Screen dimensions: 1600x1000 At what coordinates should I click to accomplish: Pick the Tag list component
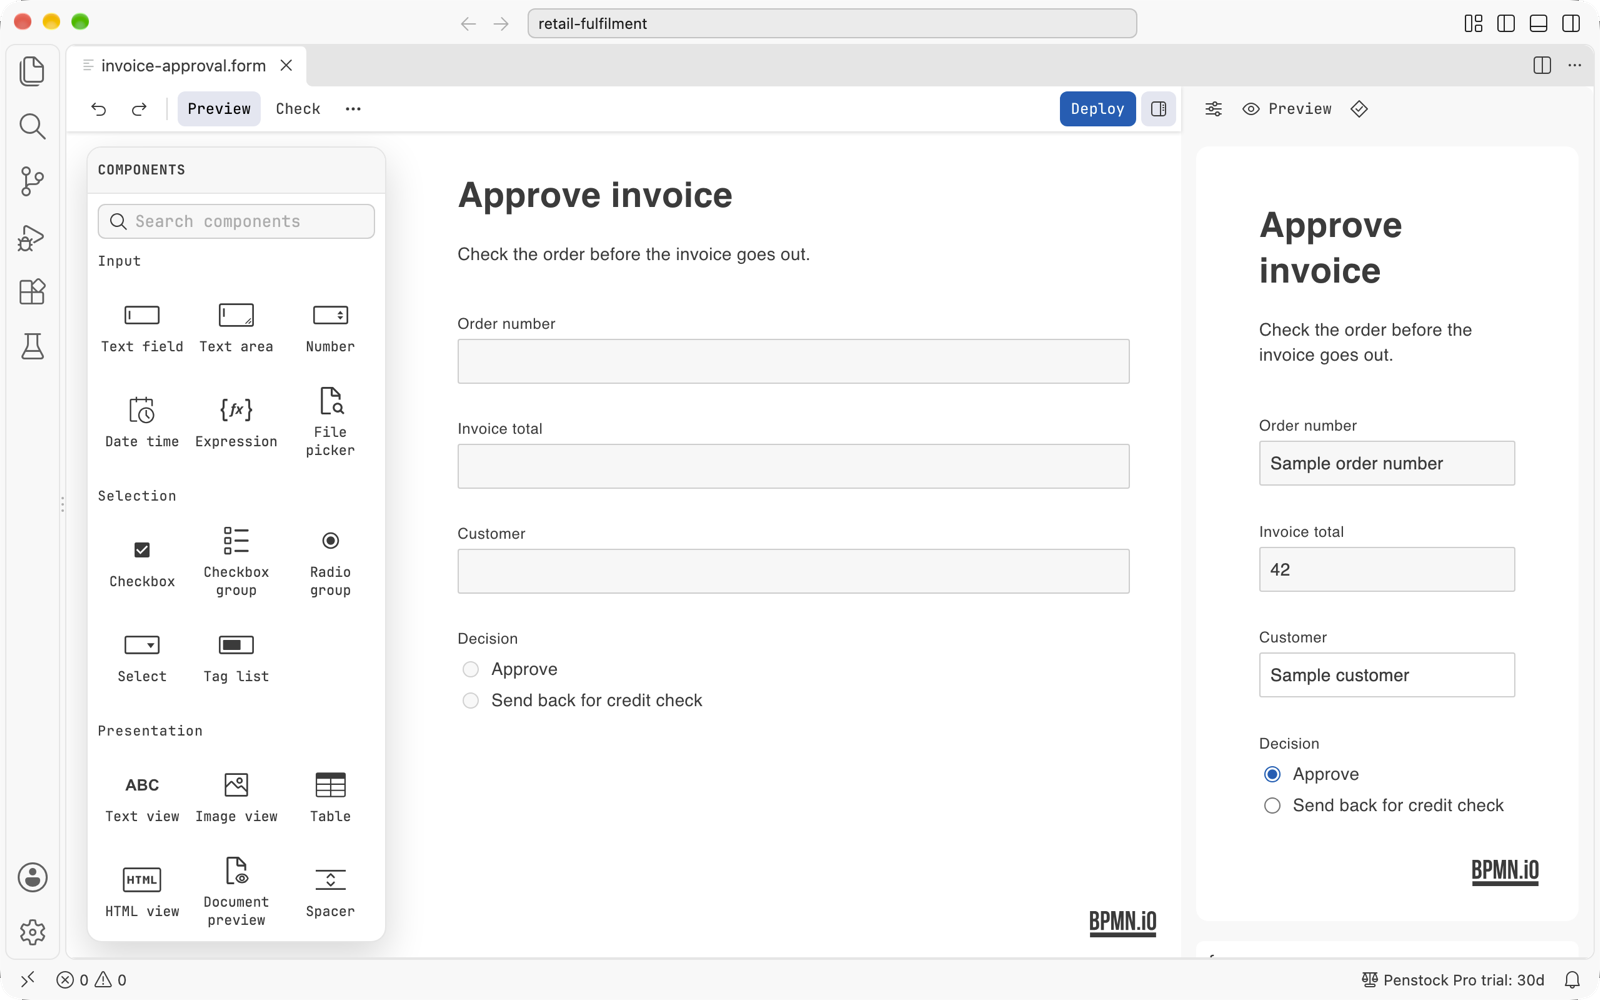click(236, 658)
